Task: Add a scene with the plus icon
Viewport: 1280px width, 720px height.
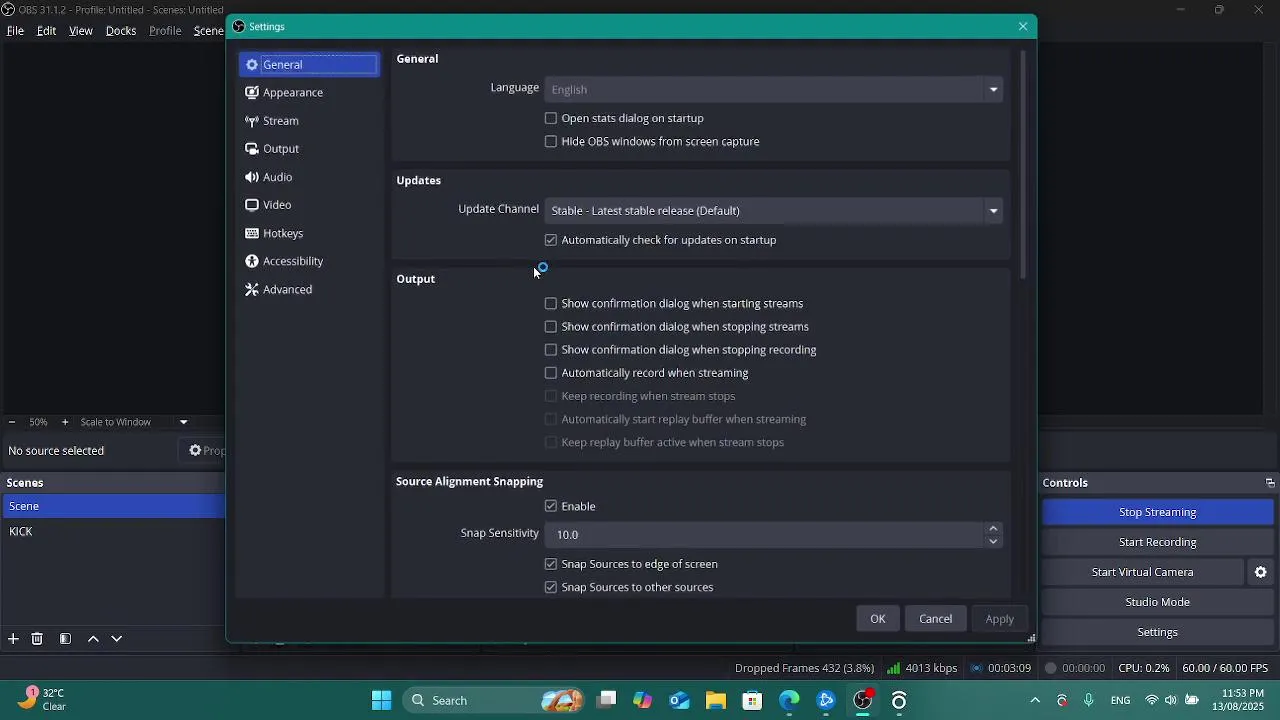Action: click(13, 638)
